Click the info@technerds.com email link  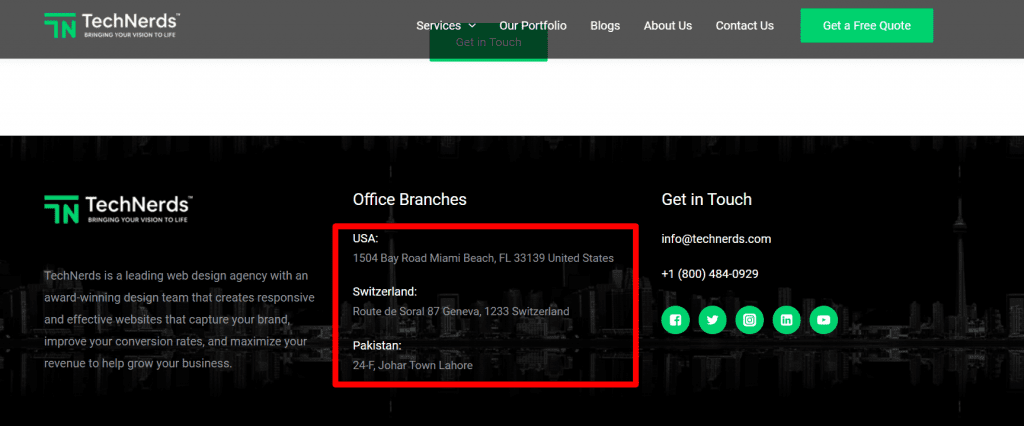[716, 239]
